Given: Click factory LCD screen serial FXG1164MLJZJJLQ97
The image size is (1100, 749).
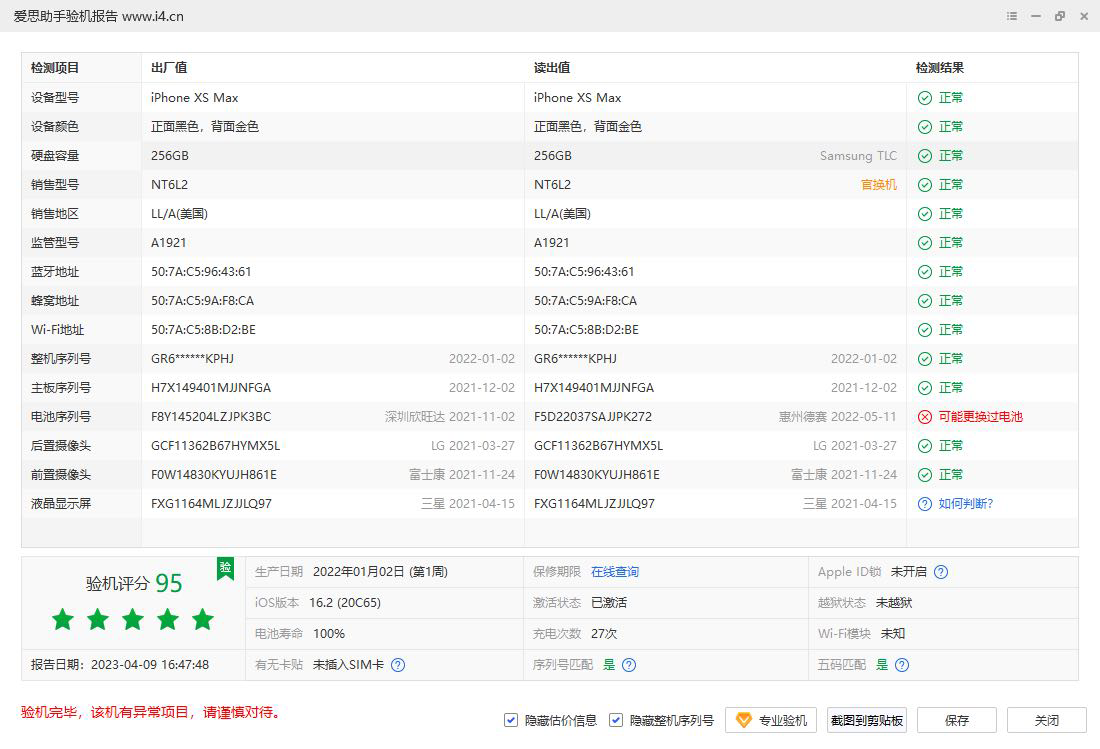Looking at the screenshot, I should pos(211,504).
